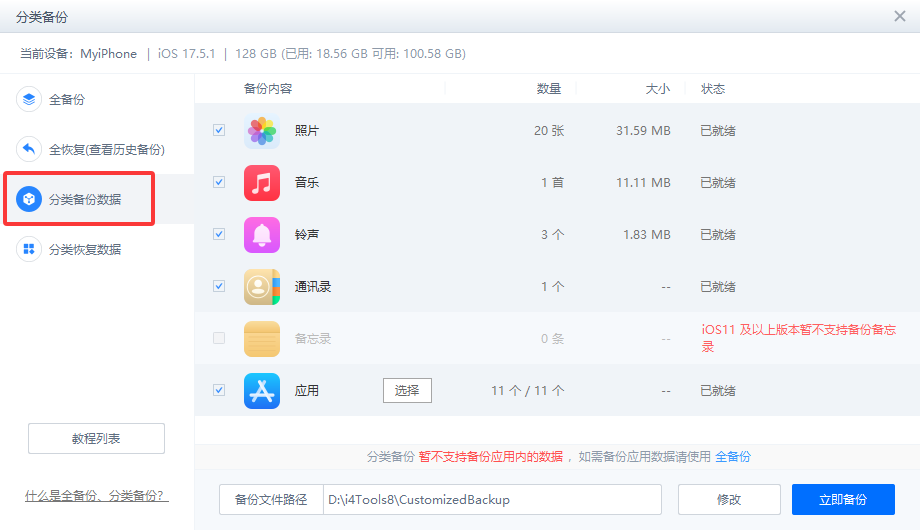The image size is (920, 530).
Task: Click the Contacts app icon
Action: click(x=262, y=287)
